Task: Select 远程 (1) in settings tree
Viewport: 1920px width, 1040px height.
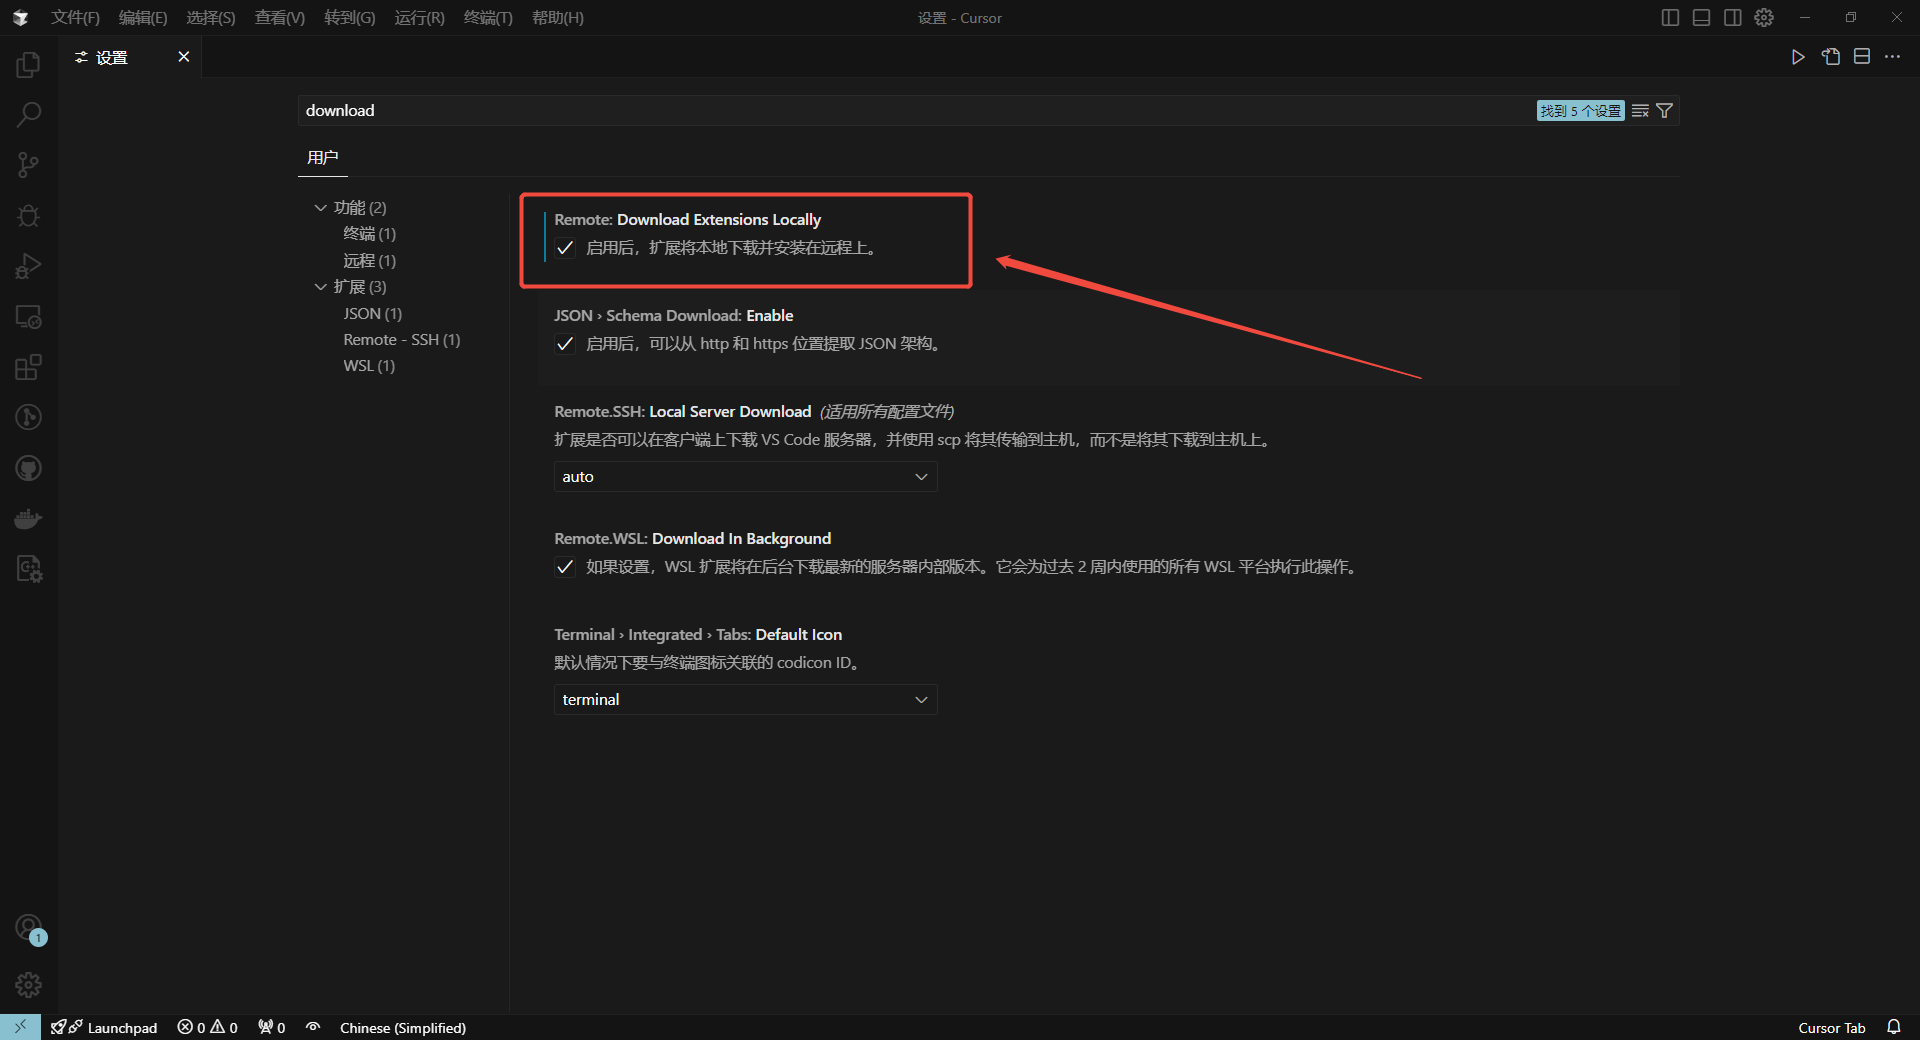Action: 369,261
